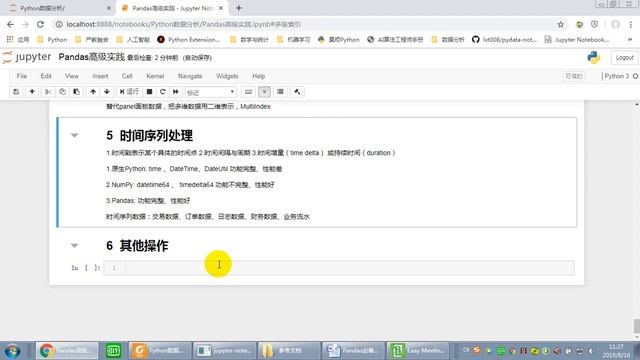This screenshot has width=640, height=360.
Task: Open the Jupyter Notebook bookmark
Action: (576, 40)
